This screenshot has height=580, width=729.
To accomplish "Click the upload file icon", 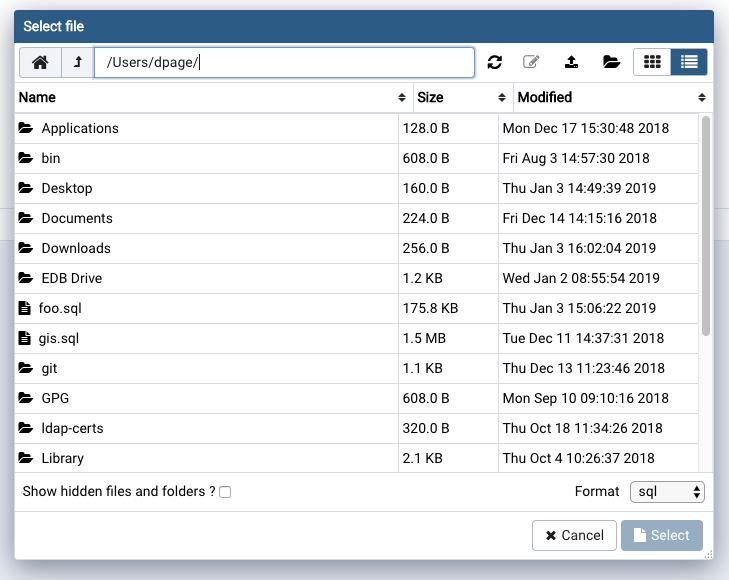I will (x=571, y=62).
